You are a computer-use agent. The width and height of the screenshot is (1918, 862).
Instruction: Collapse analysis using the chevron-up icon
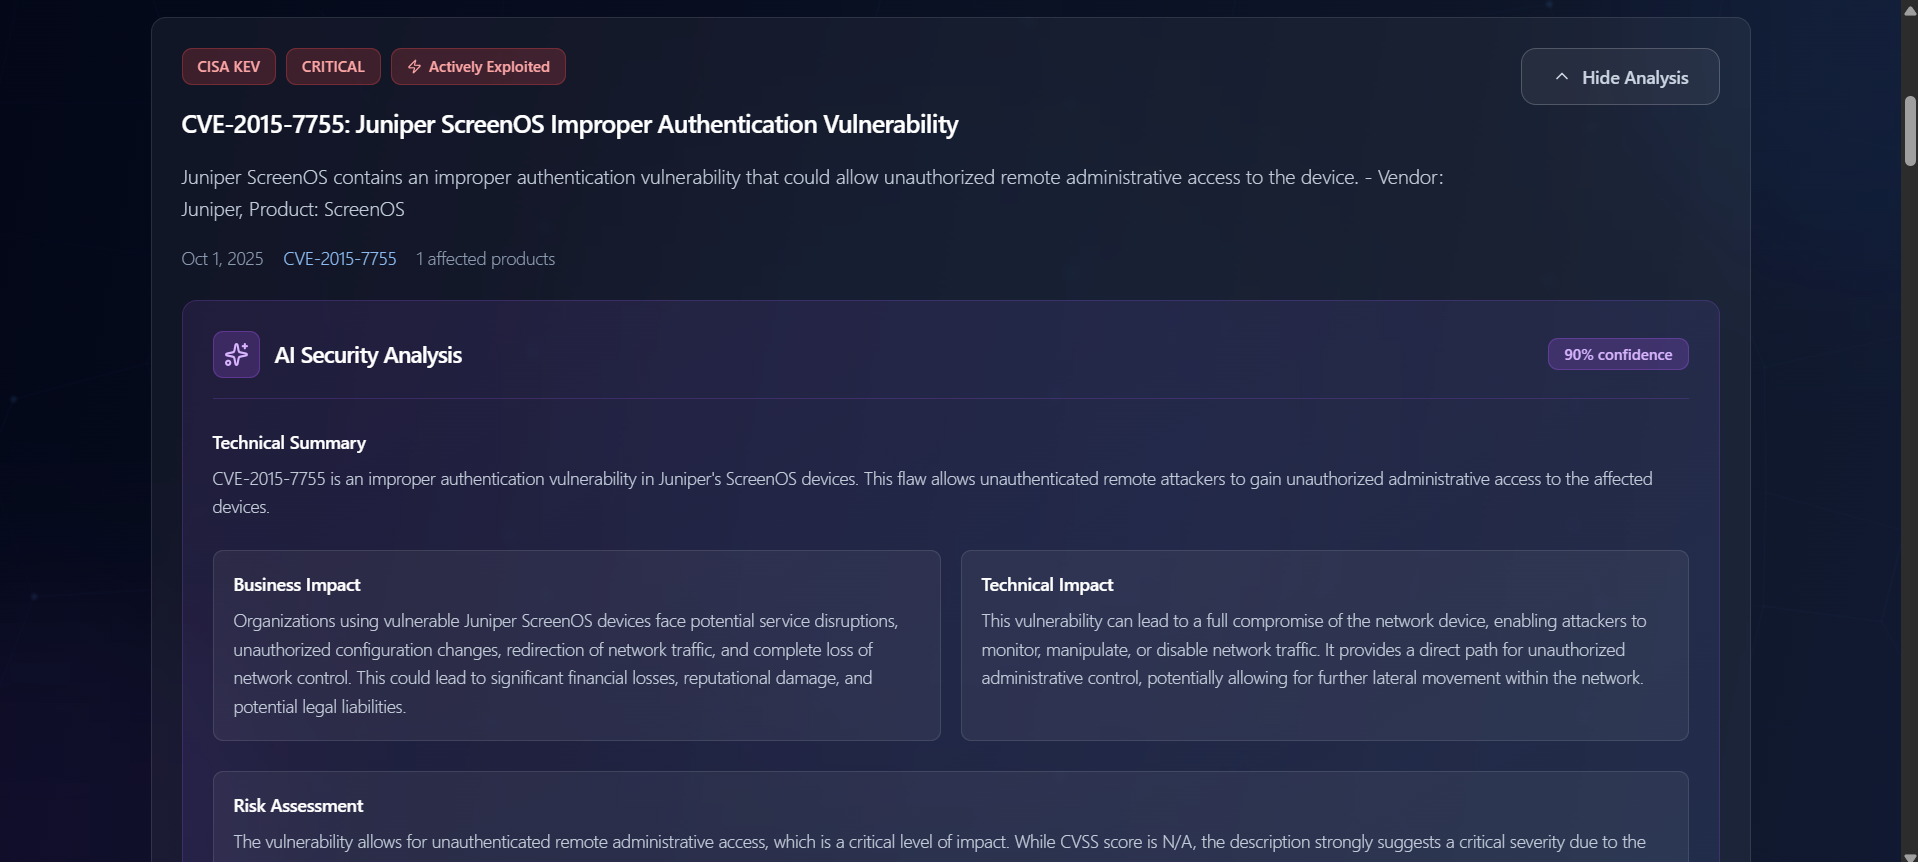coord(1562,77)
